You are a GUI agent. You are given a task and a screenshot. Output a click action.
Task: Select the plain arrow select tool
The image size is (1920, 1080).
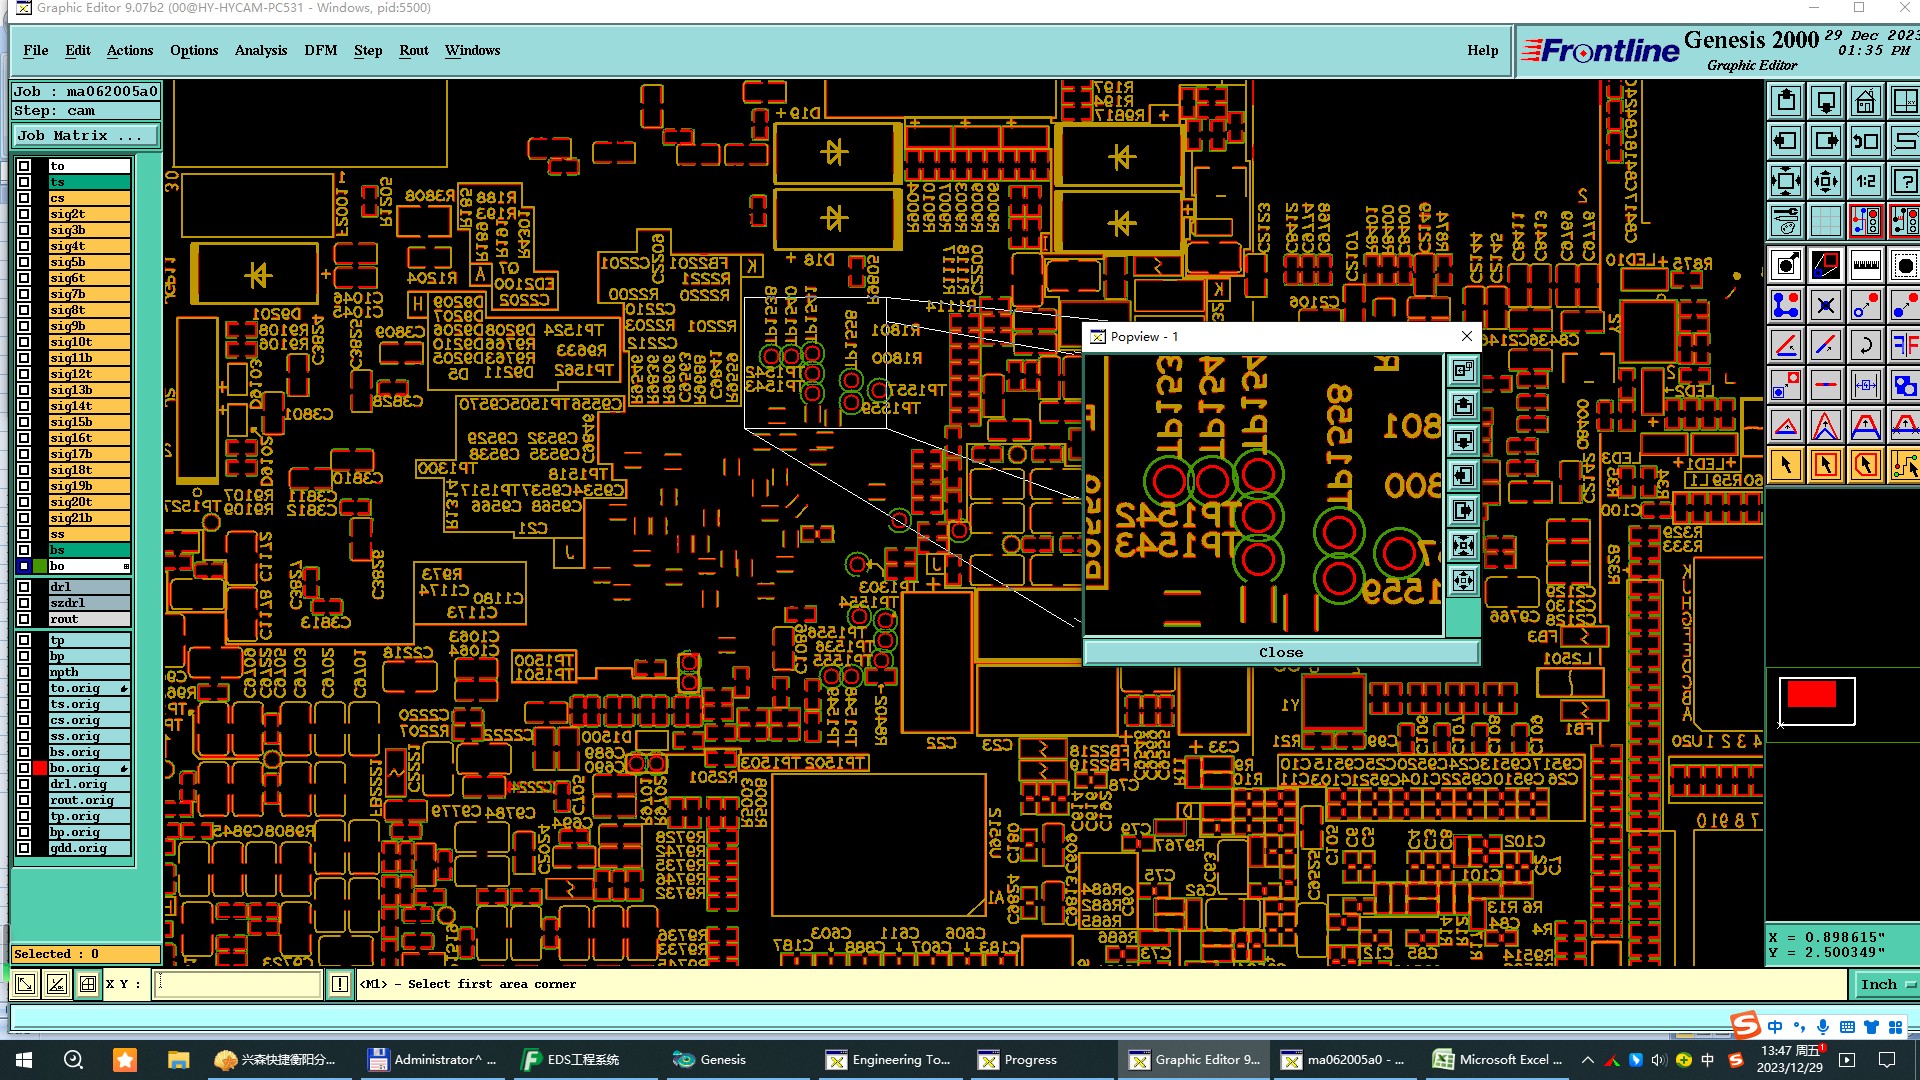click(1786, 465)
